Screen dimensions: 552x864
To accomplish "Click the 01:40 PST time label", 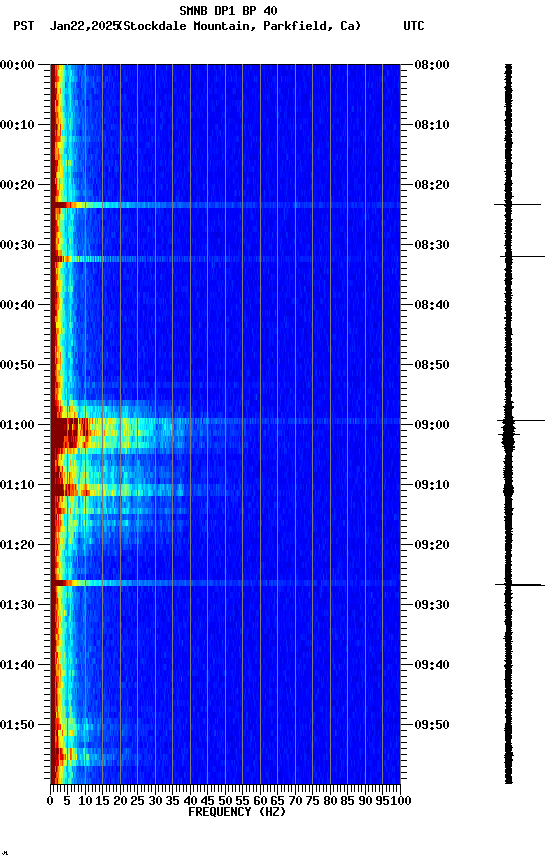I will [17, 666].
